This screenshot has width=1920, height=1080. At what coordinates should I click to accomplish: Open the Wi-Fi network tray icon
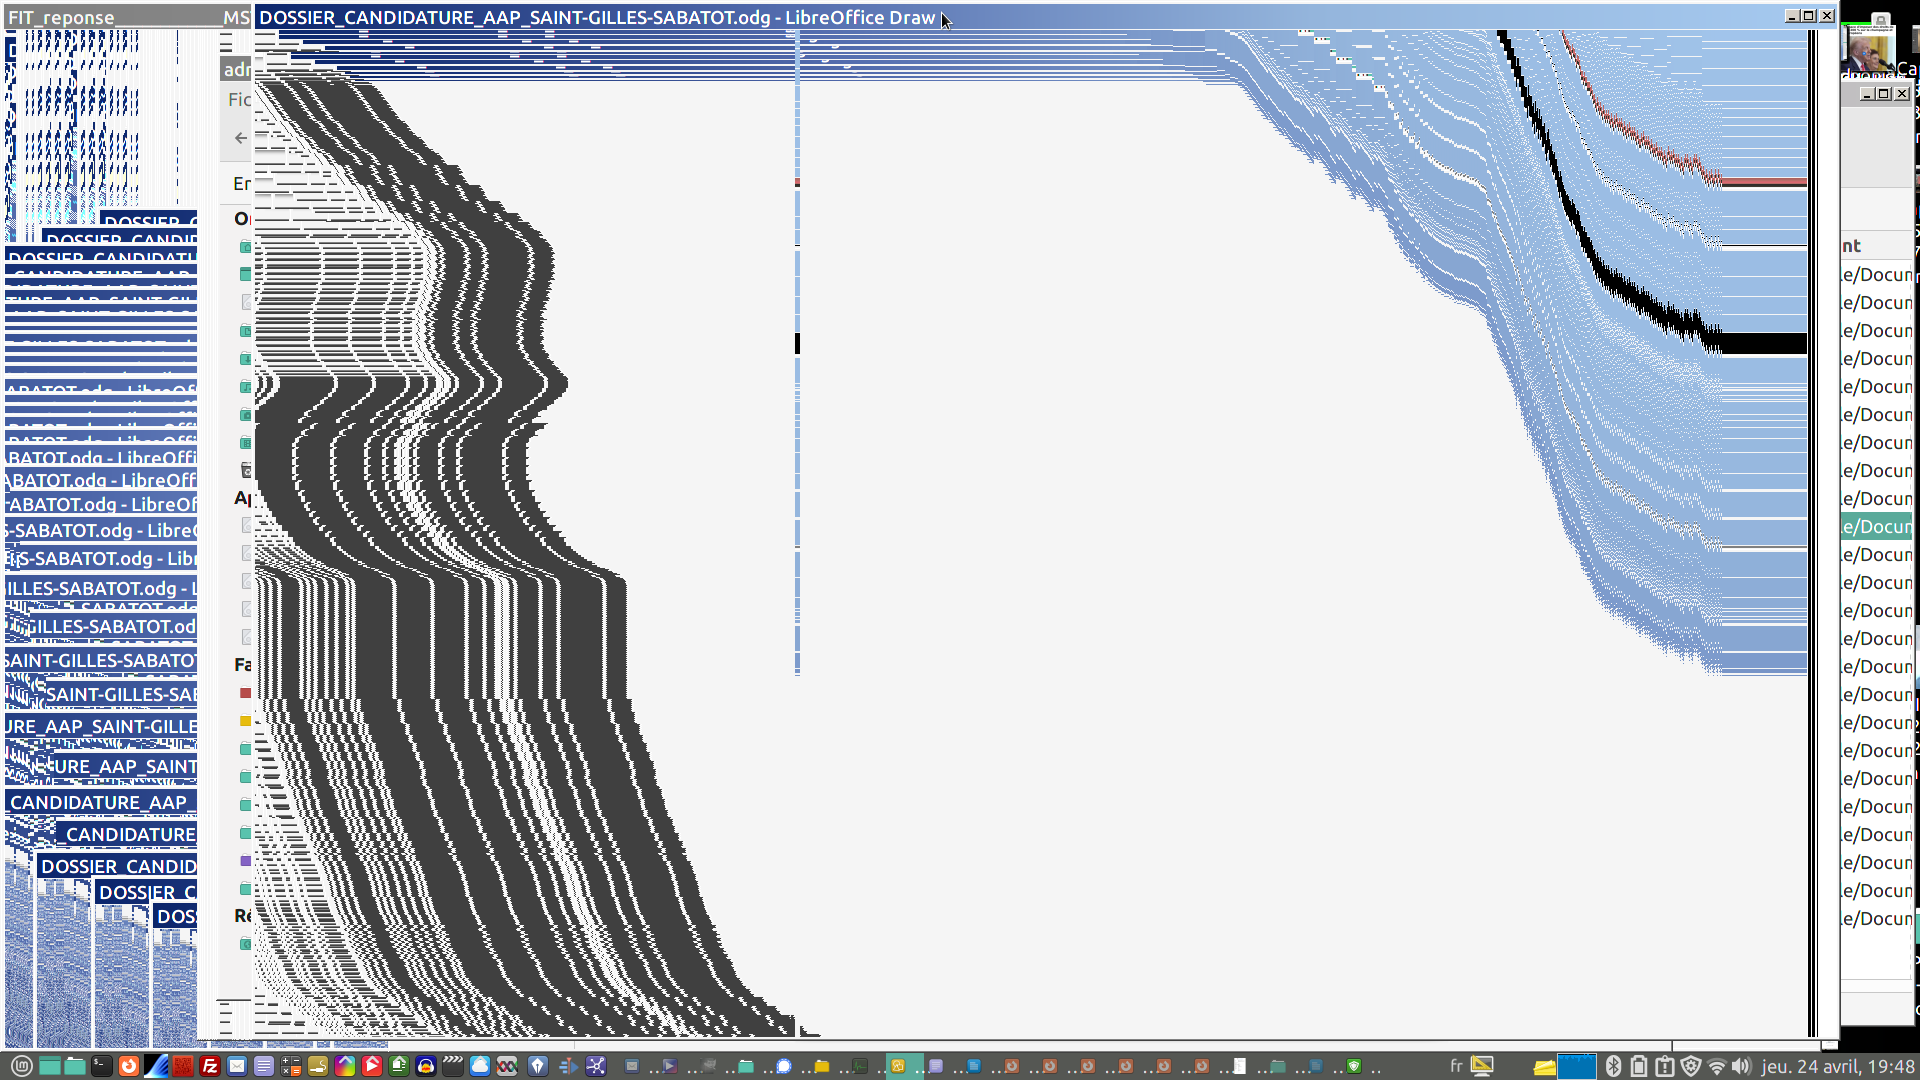[1716, 1066]
